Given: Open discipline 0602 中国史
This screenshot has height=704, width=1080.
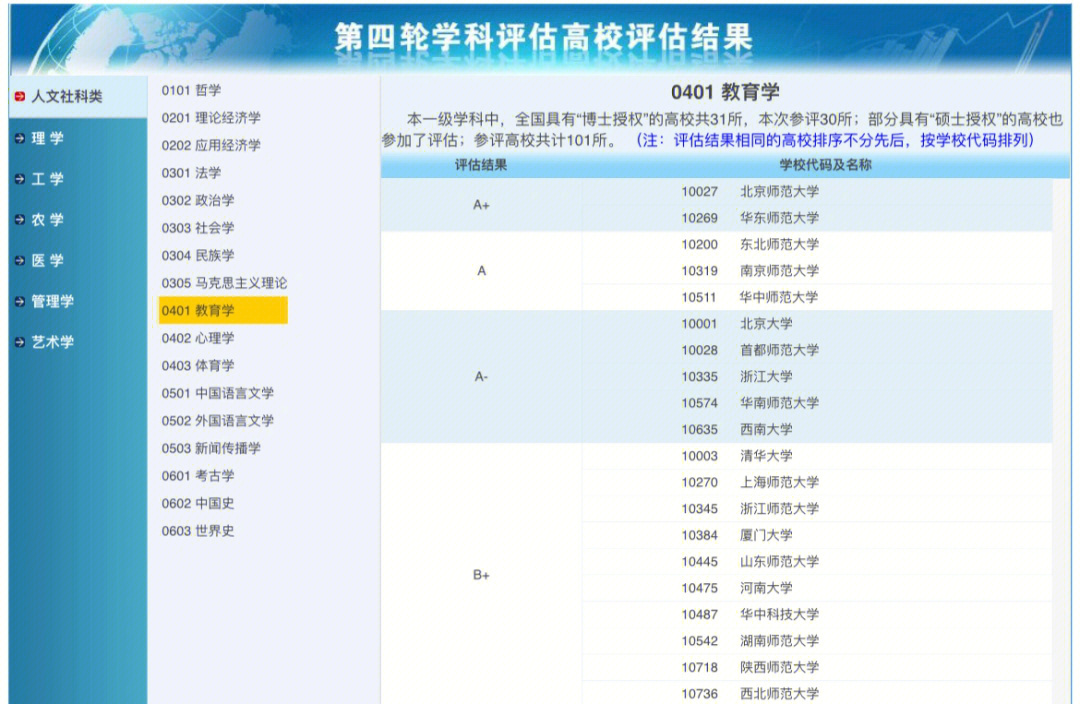Looking at the screenshot, I should (x=198, y=504).
